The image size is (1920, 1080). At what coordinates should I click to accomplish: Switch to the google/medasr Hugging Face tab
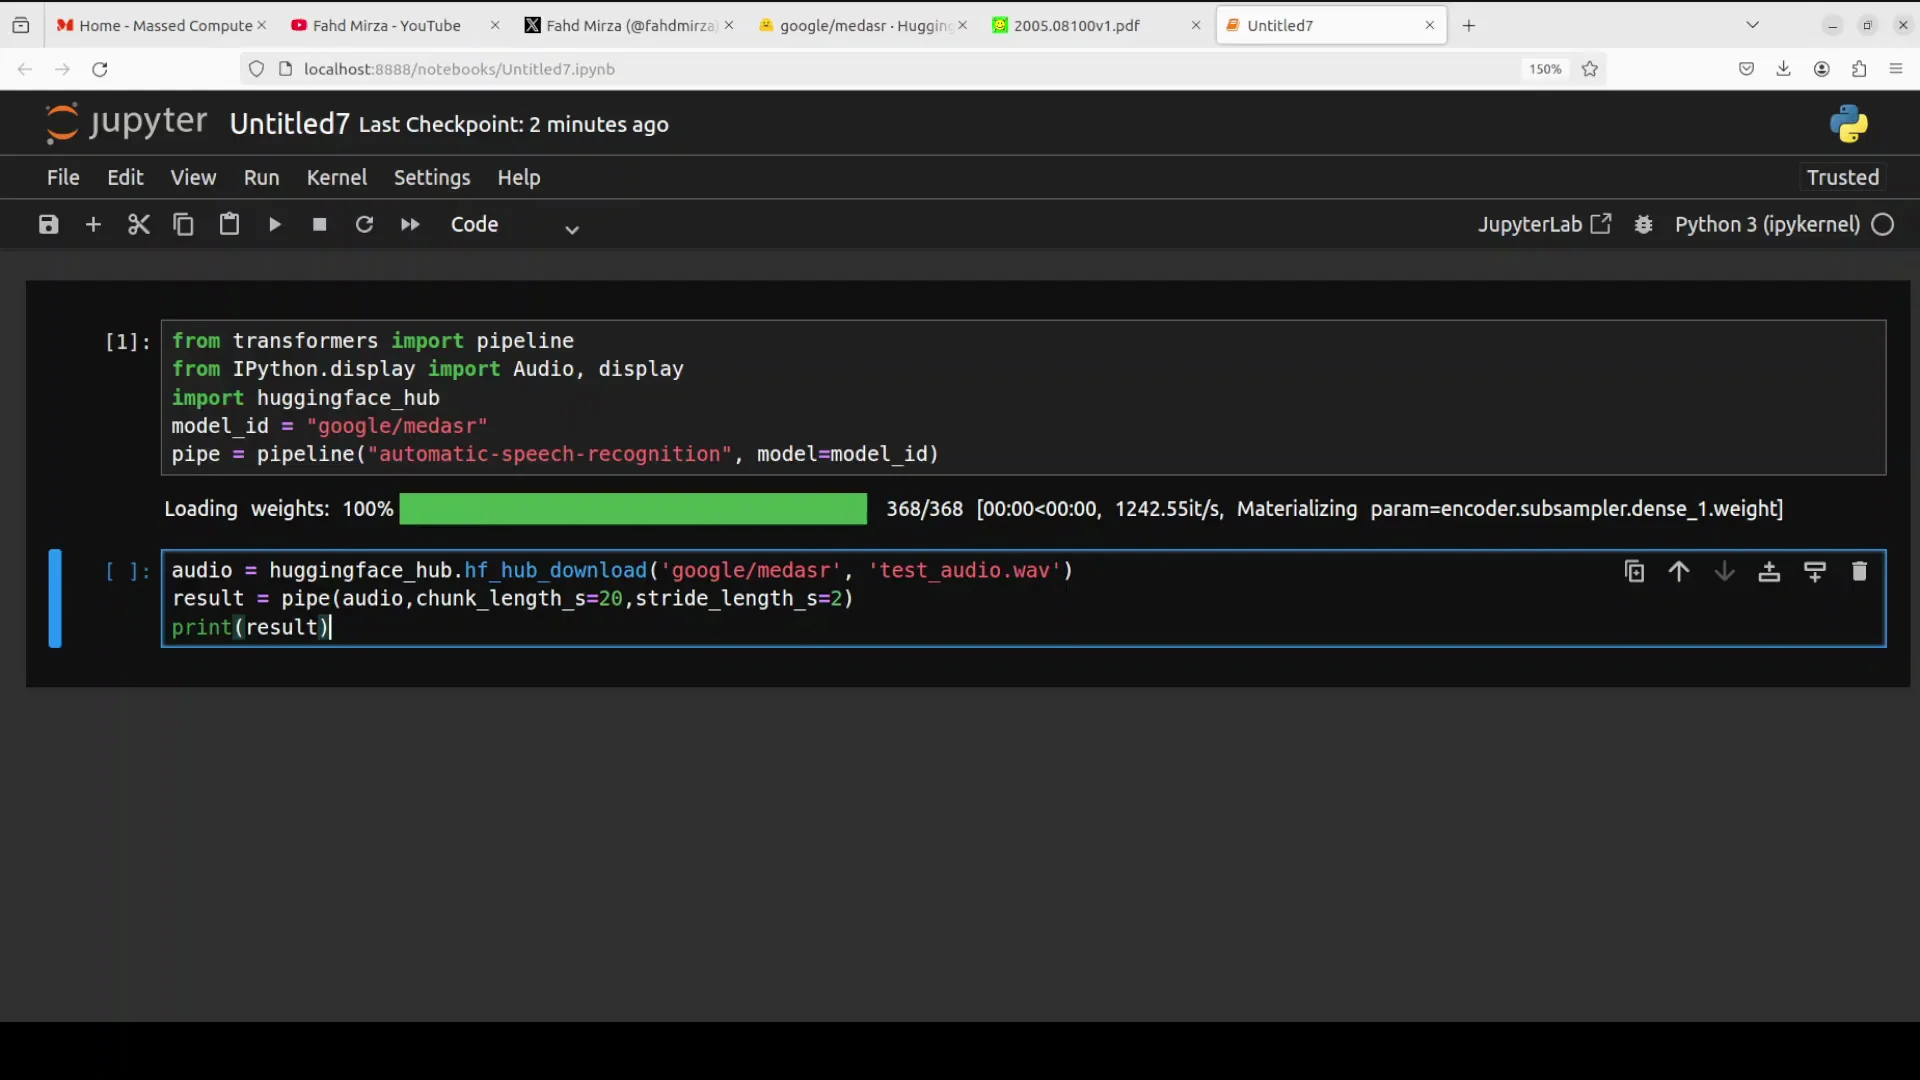point(858,25)
